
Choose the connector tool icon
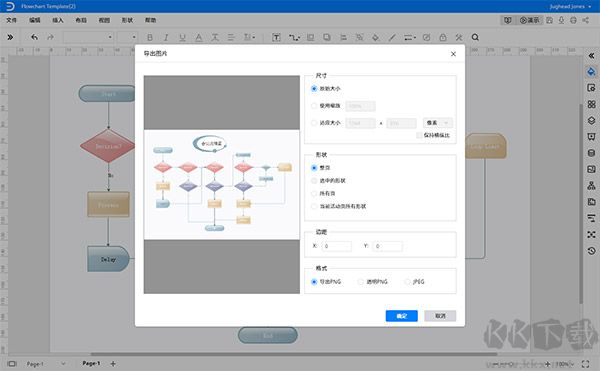click(294, 37)
